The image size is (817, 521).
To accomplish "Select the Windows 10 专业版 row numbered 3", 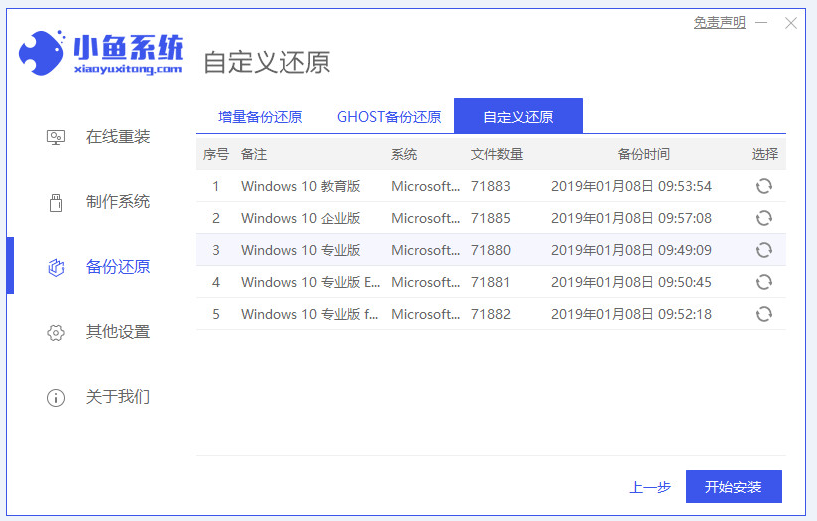I will (491, 250).
